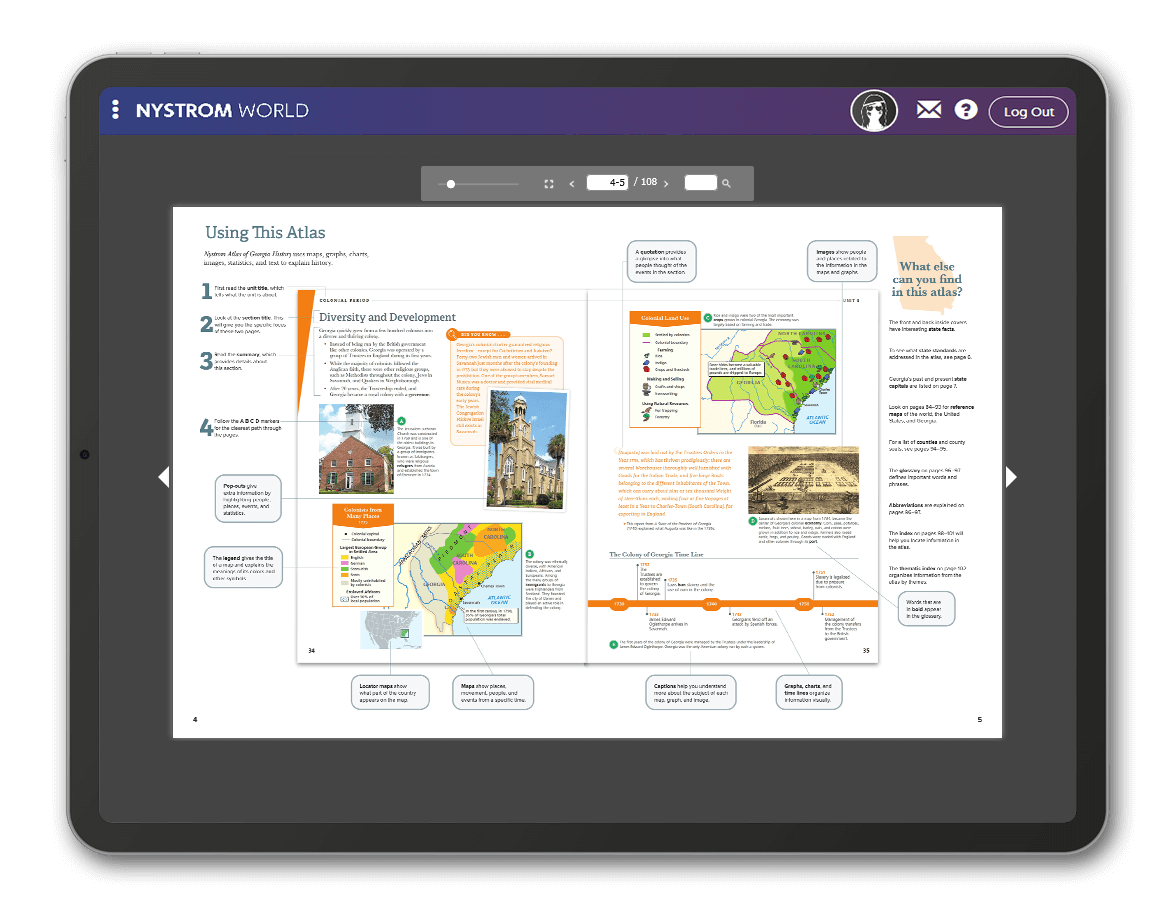Turn to the previous spread with the left arrow

[x=164, y=476]
